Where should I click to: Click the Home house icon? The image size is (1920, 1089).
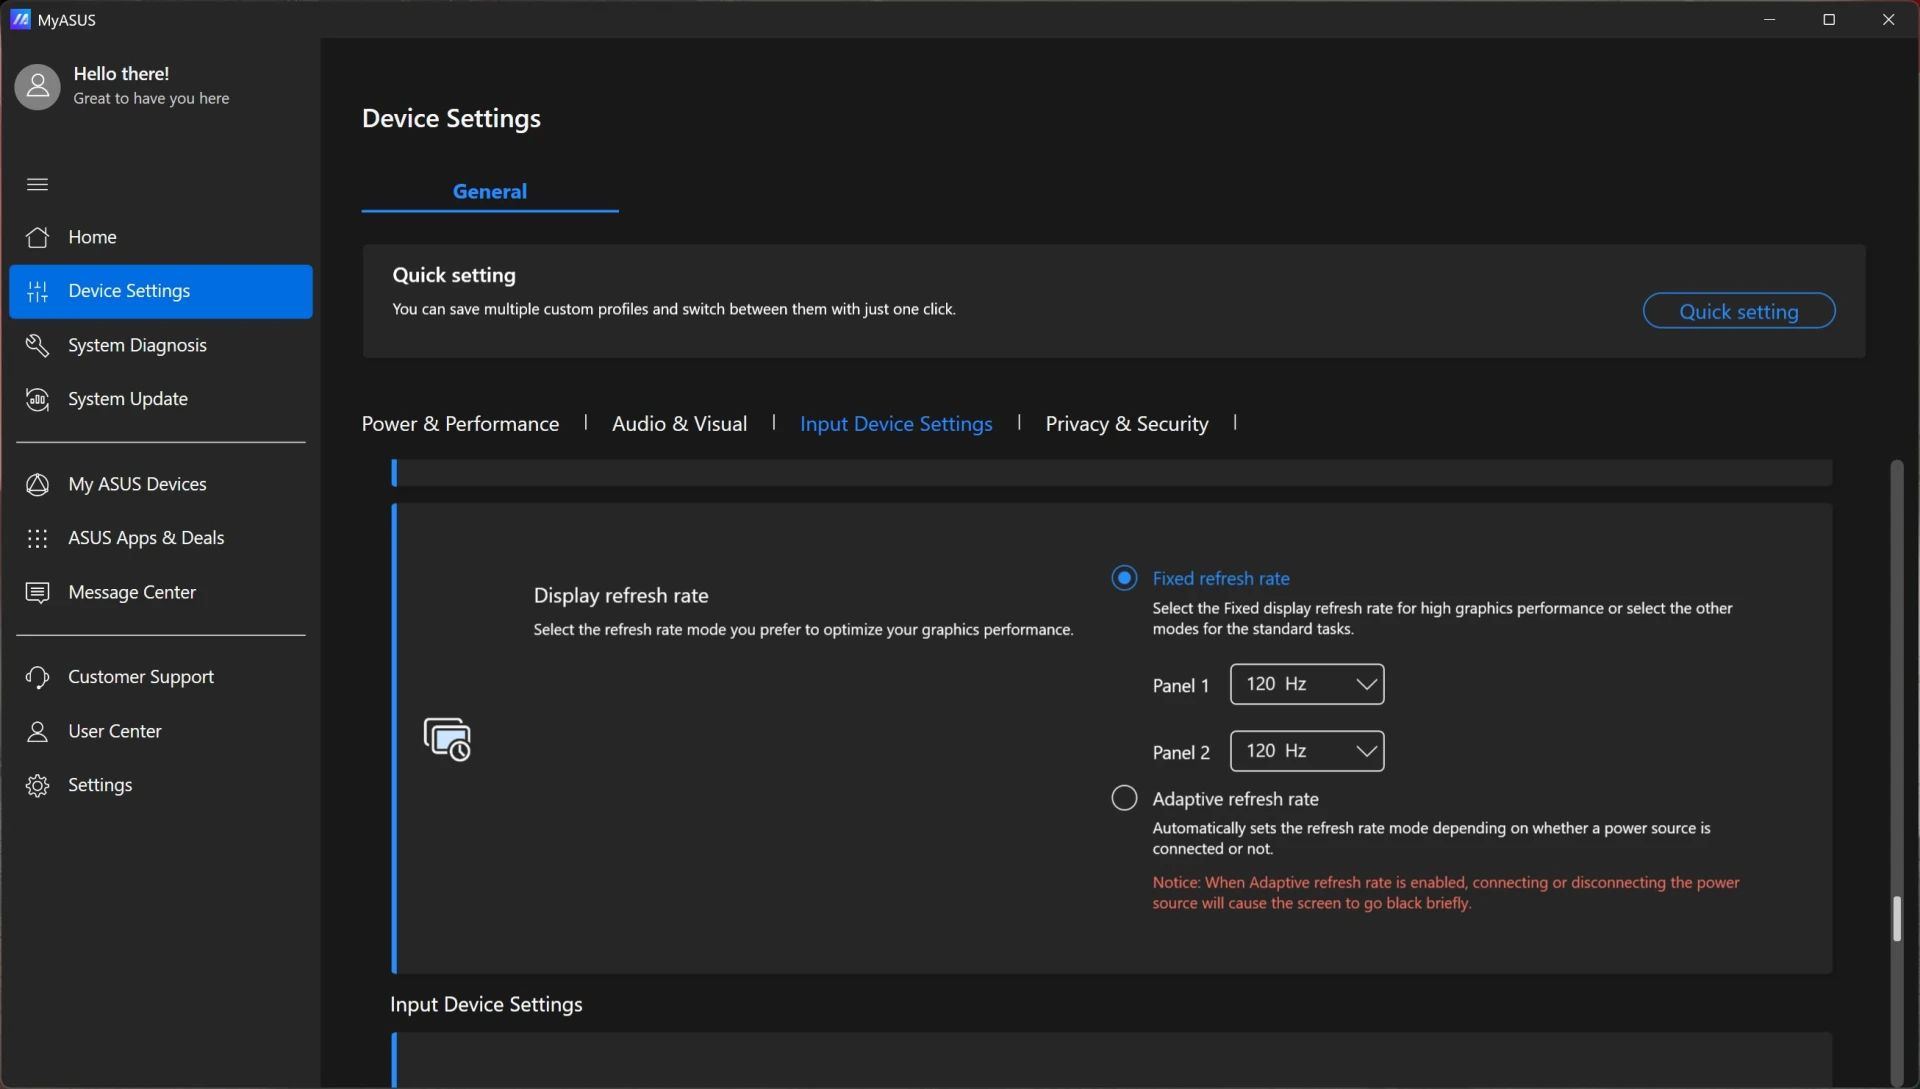pos(37,237)
